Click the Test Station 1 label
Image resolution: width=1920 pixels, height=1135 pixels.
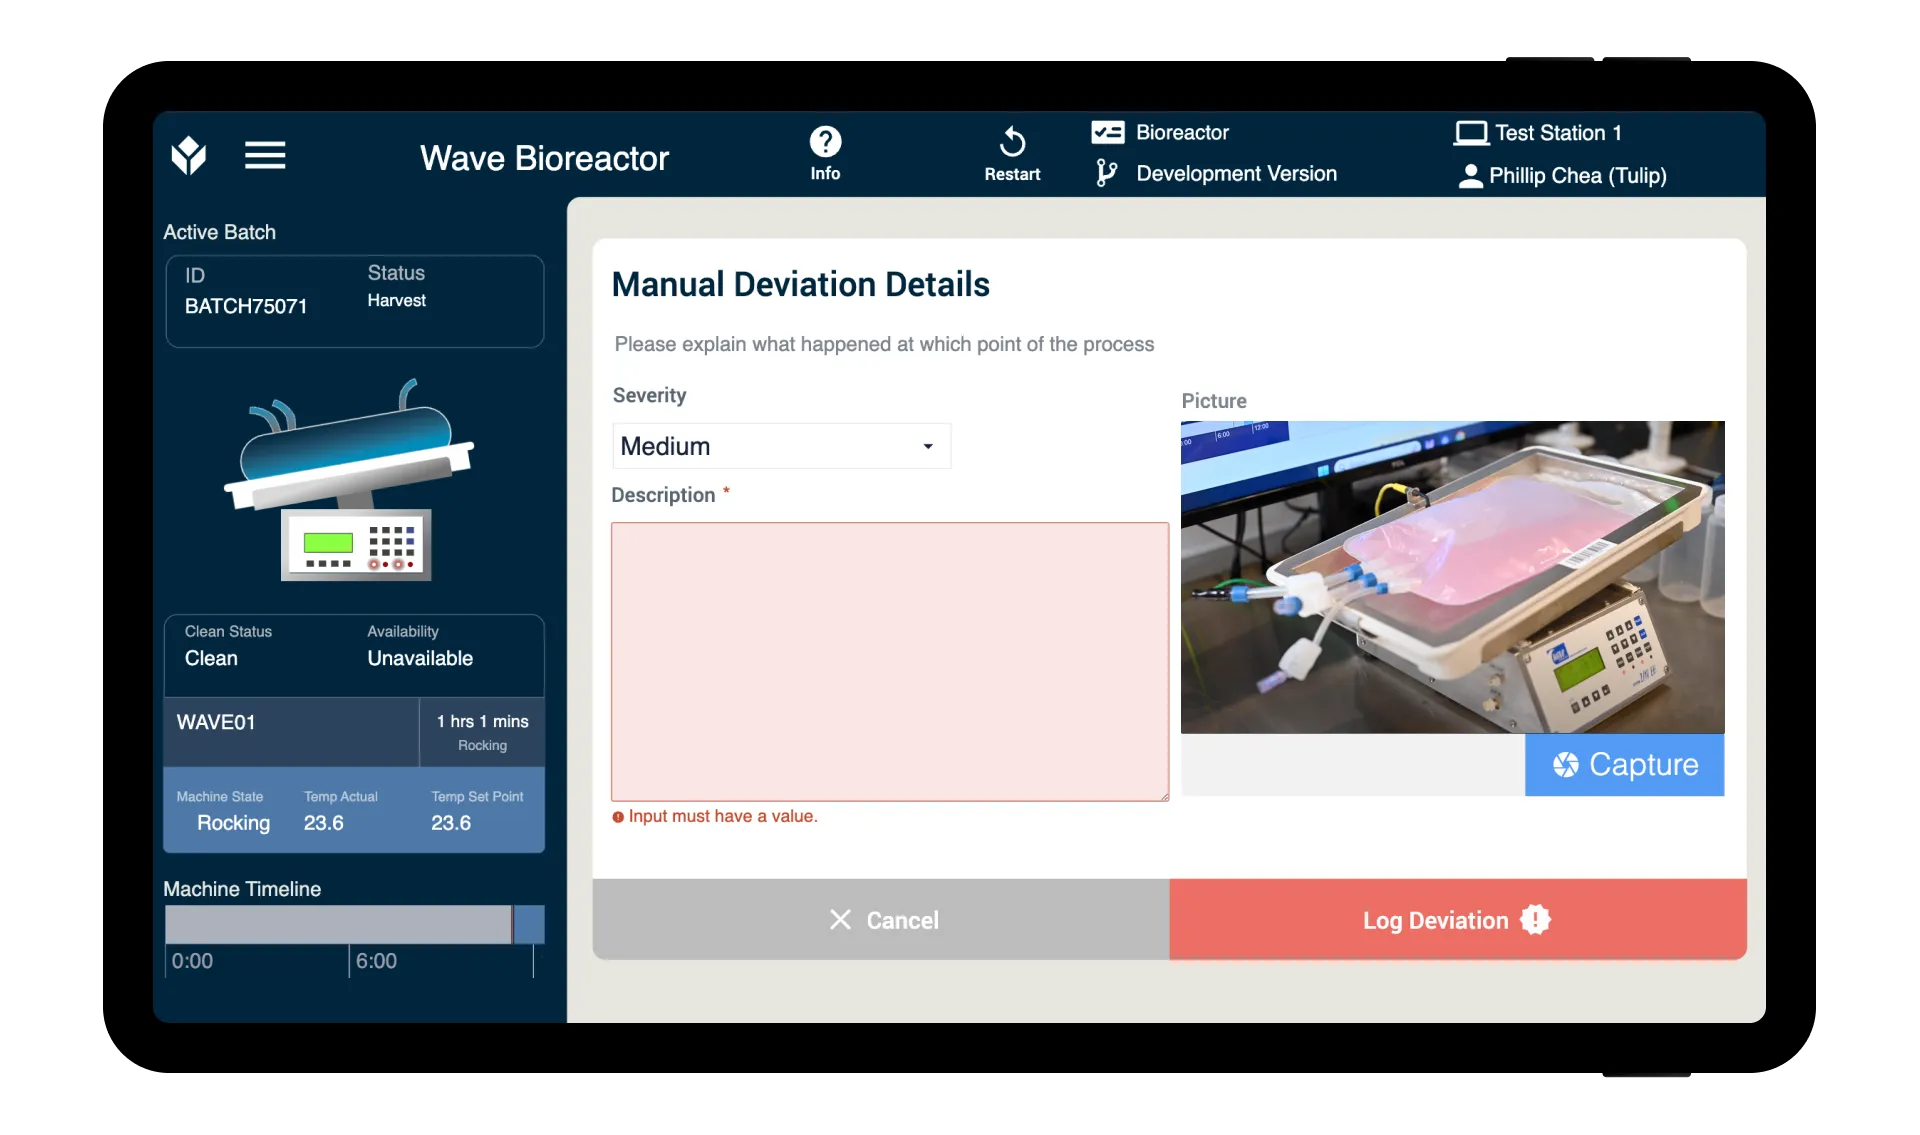tap(1558, 133)
